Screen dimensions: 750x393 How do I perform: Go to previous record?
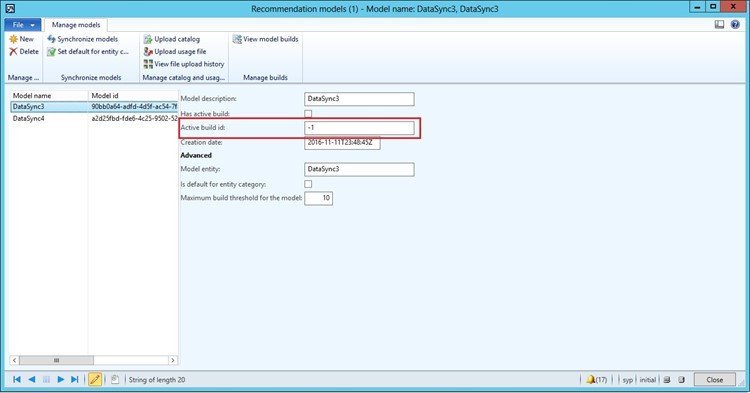click(32, 380)
